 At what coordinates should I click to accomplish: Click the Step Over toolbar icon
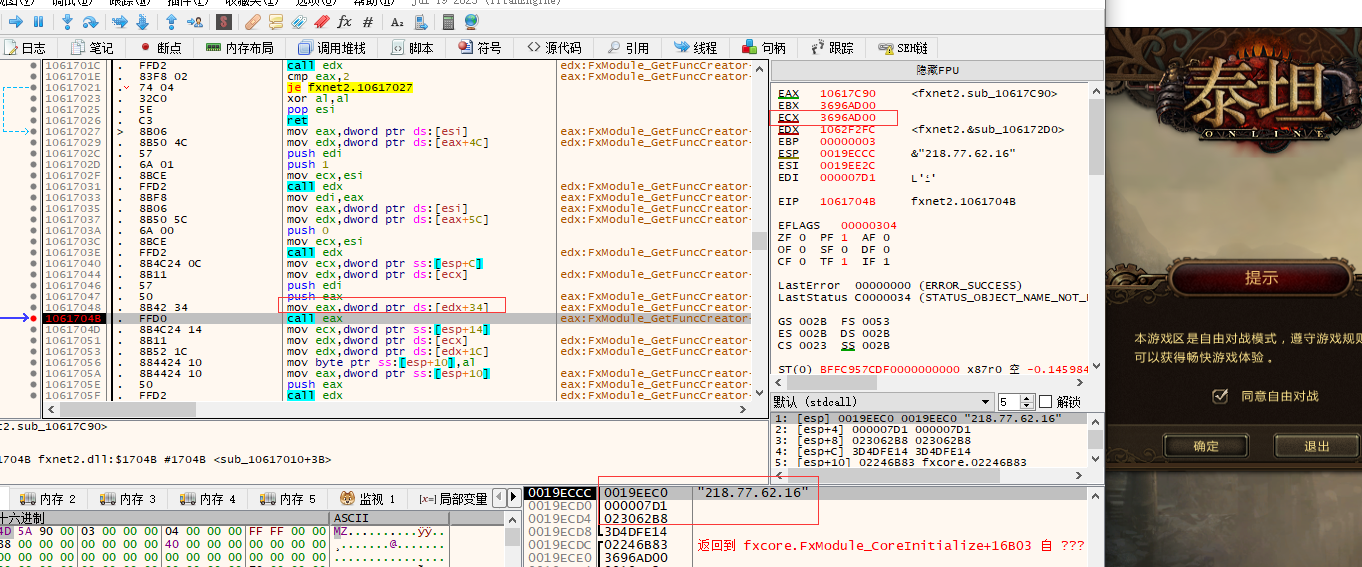point(91,21)
